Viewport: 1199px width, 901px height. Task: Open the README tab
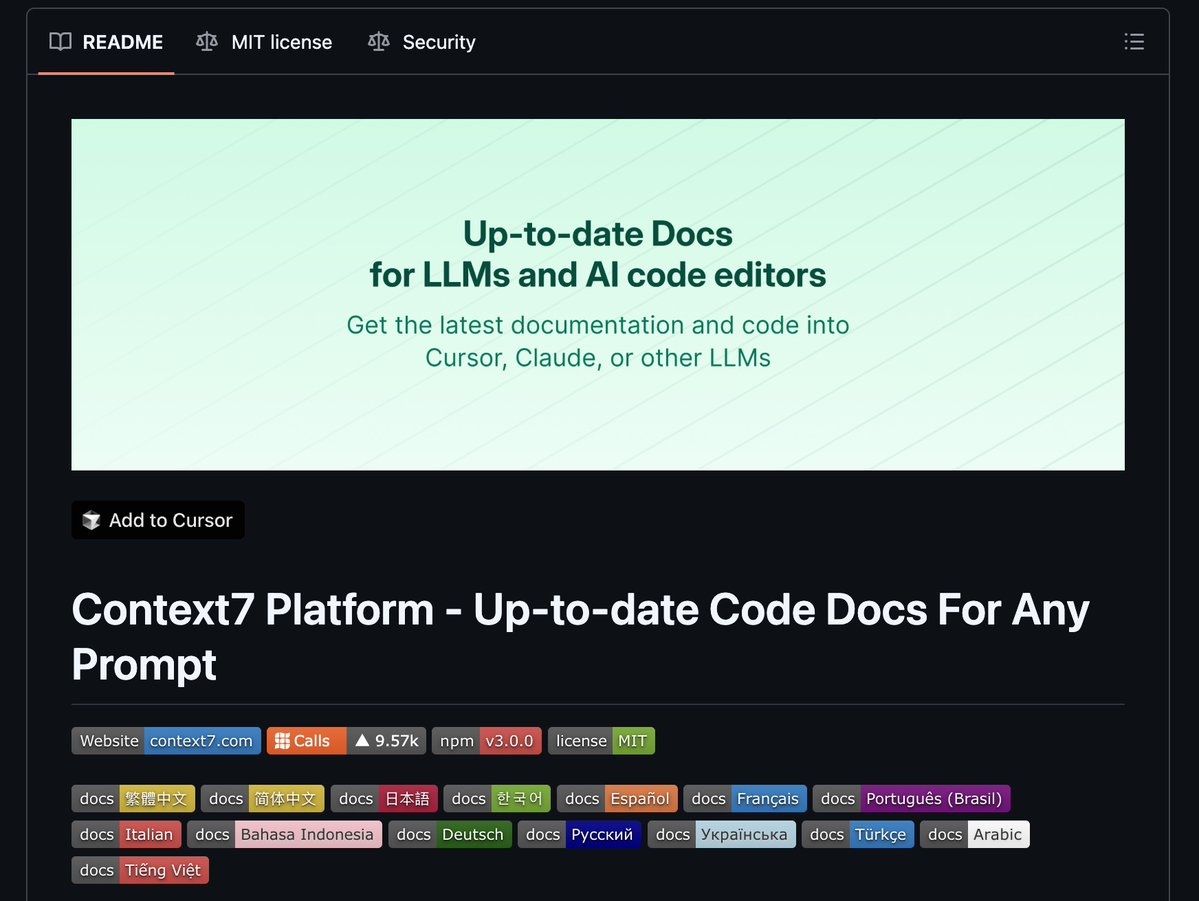tap(106, 42)
